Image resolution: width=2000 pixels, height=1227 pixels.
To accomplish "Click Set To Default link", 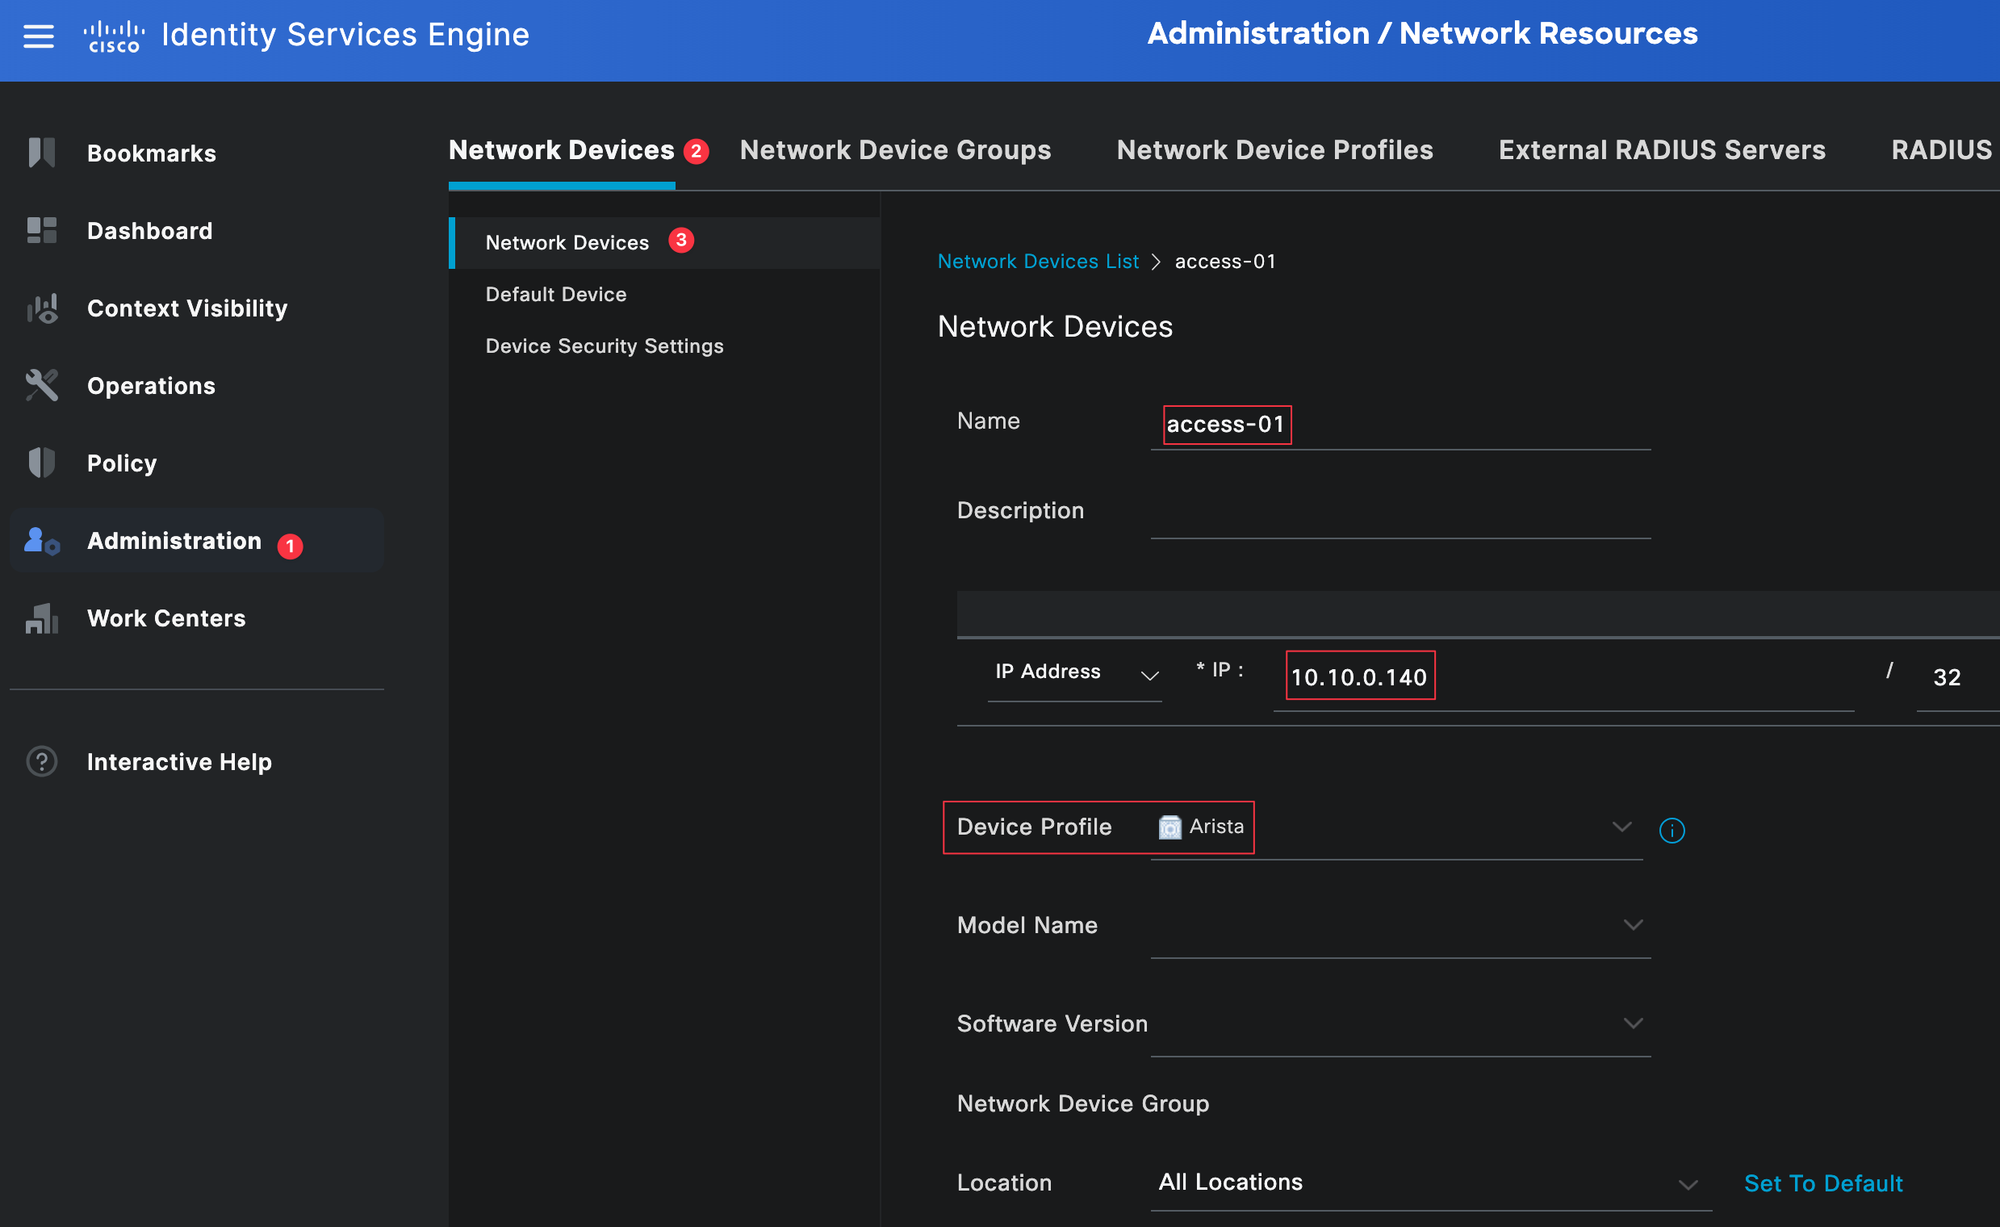I will [x=1823, y=1184].
